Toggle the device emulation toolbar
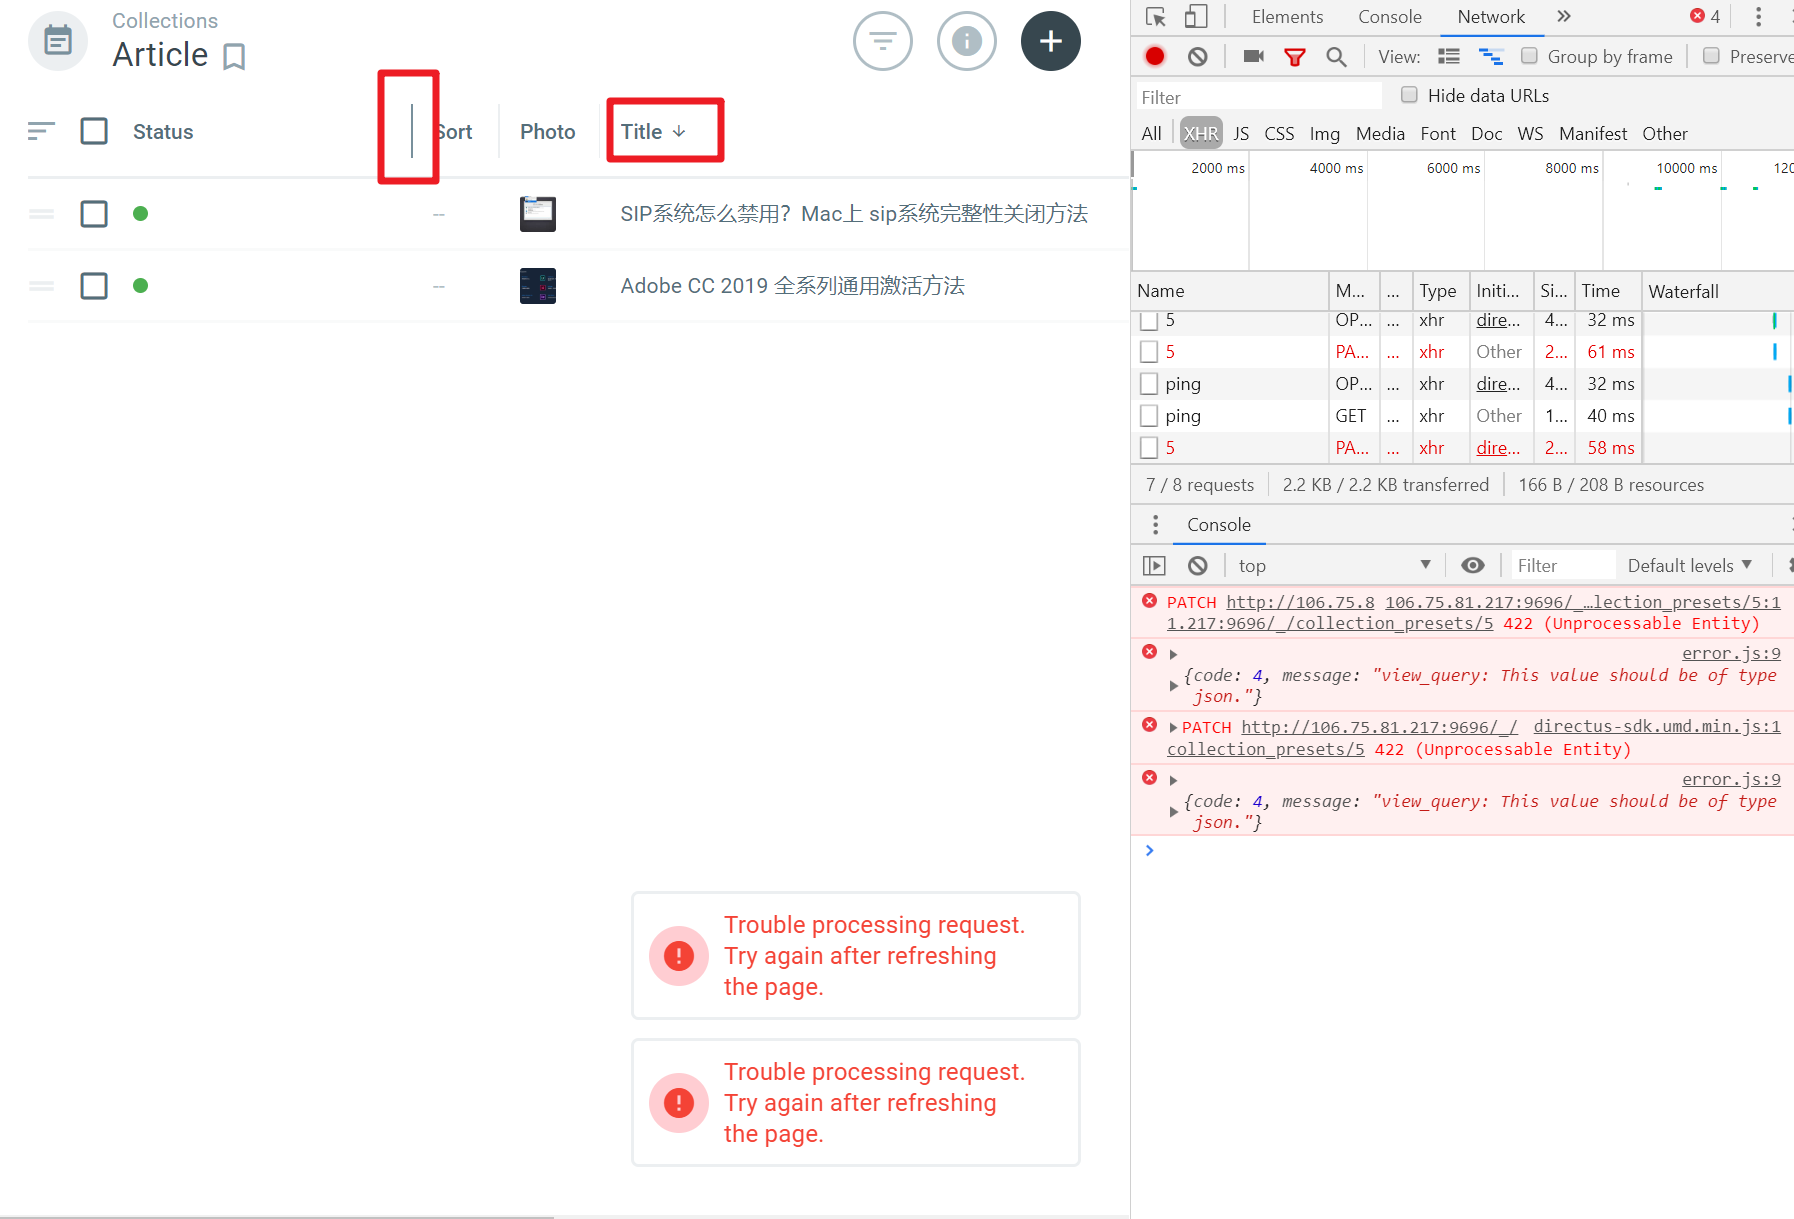The image size is (1794, 1219). 1195,16
